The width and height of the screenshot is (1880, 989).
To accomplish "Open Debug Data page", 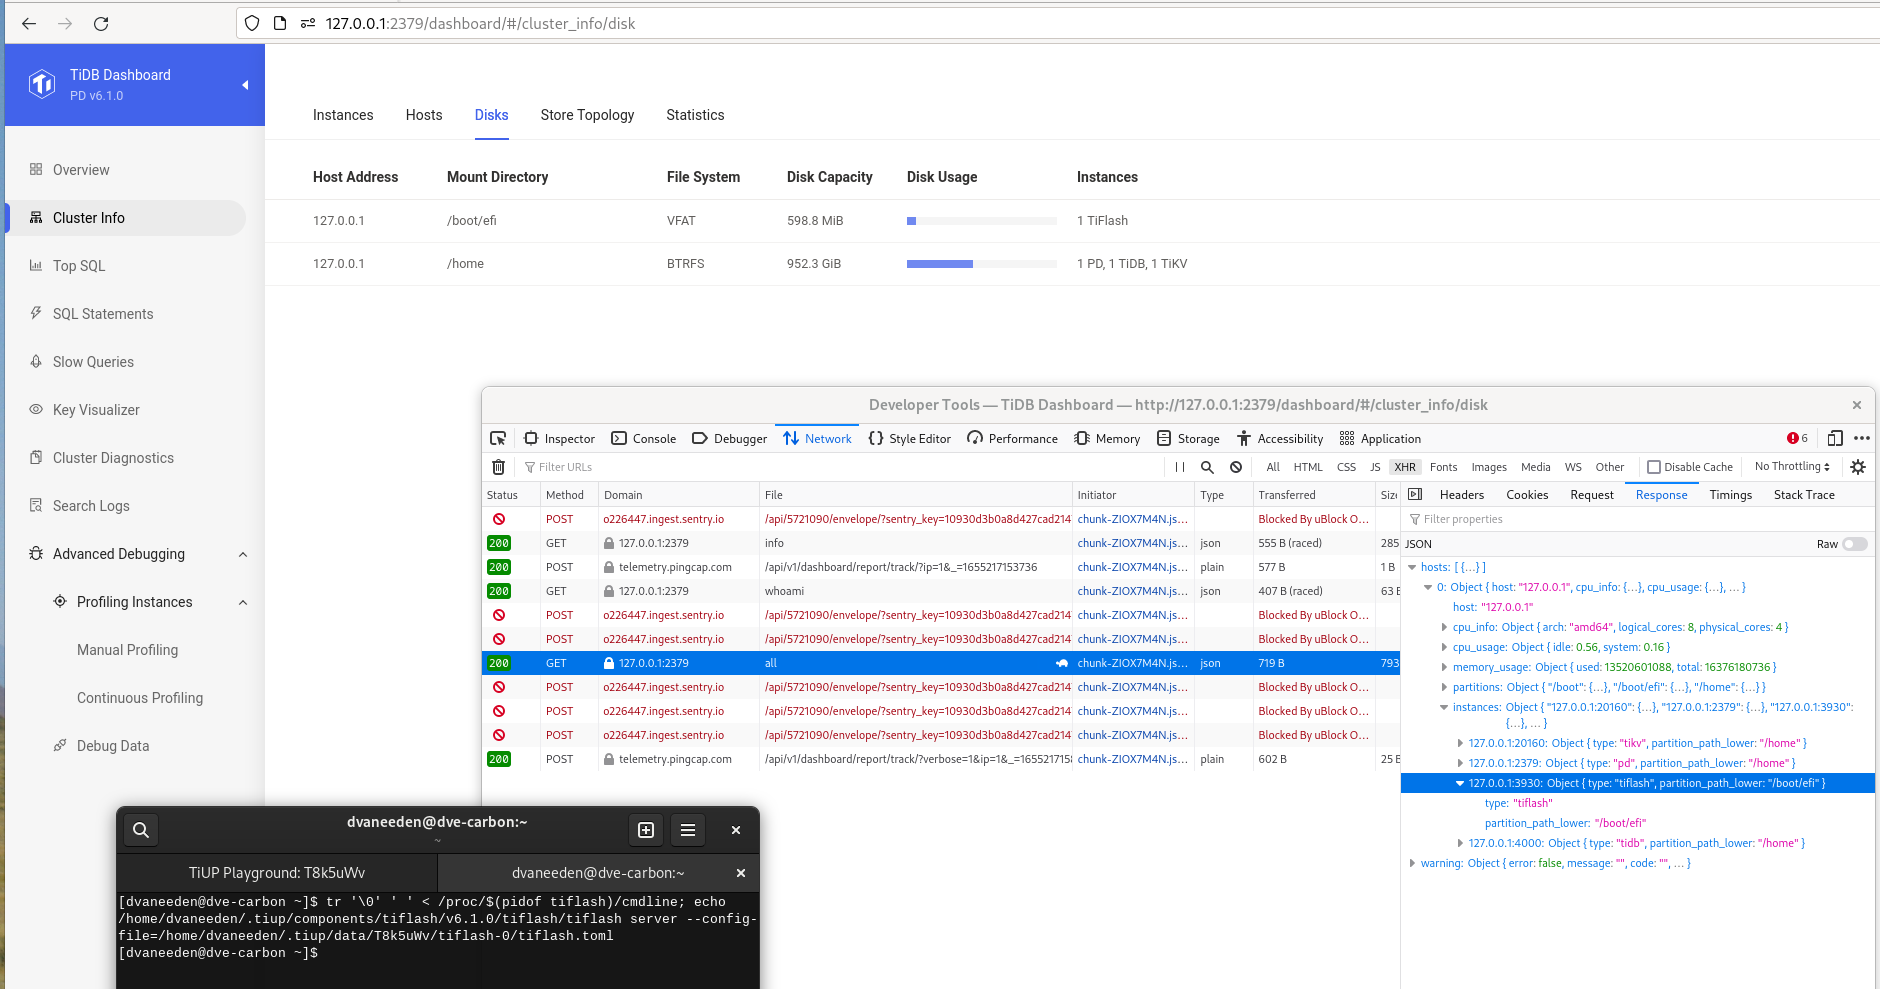I will pyautogui.click(x=112, y=746).
